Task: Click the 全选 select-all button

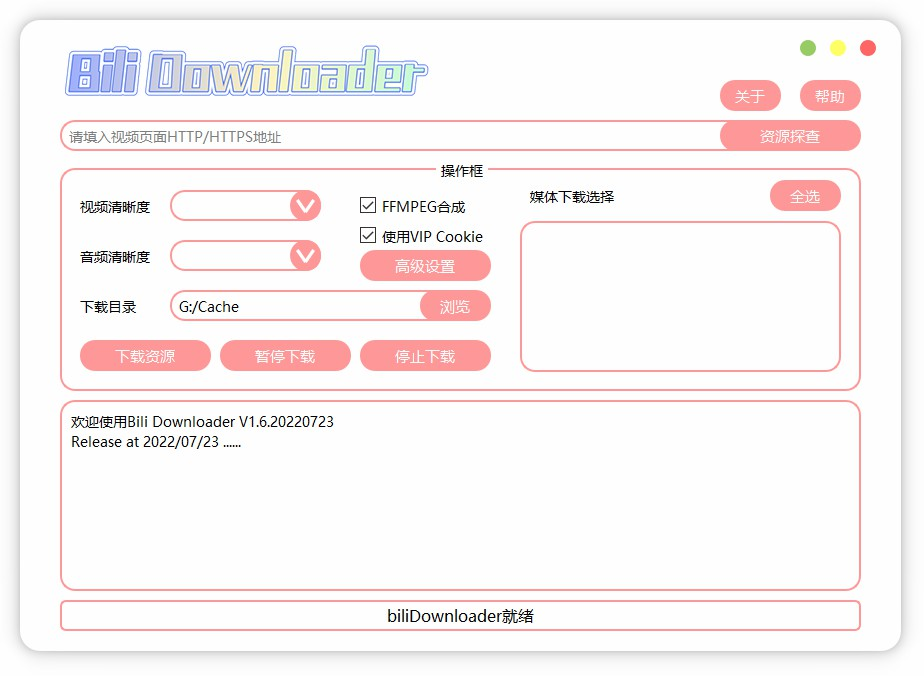Action: (805, 196)
